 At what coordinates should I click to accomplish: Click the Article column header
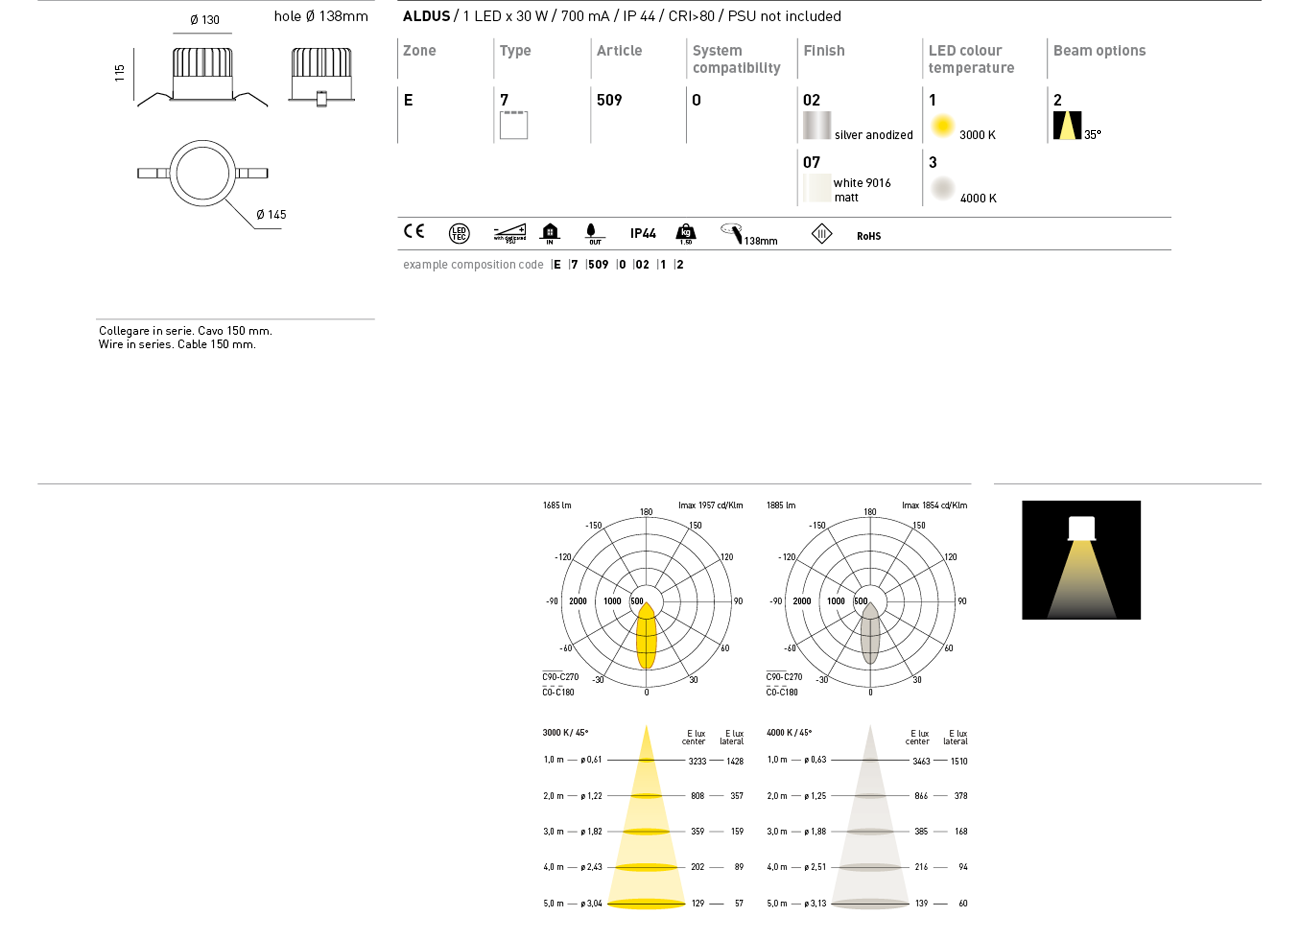619,51
